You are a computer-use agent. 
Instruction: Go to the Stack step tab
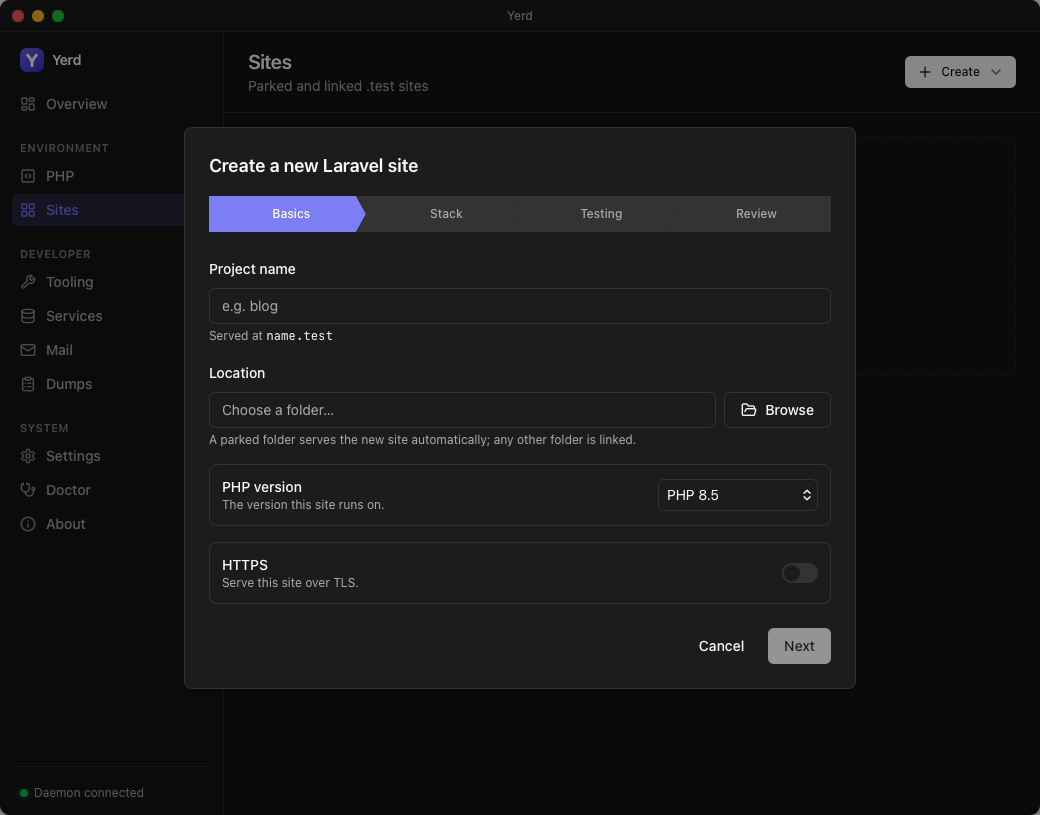point(446,214)
